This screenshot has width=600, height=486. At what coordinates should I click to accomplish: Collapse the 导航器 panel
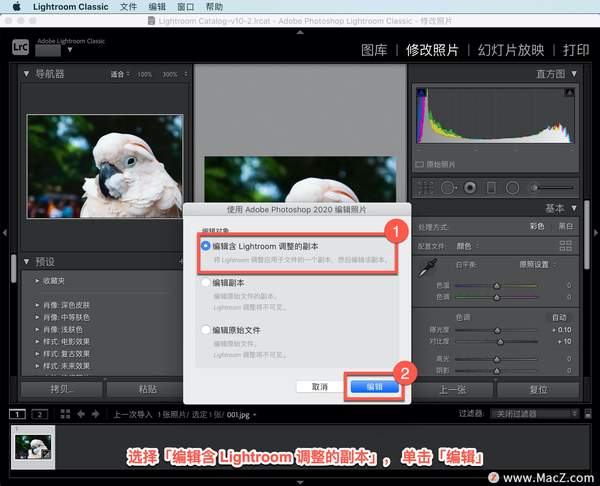[27, 74]
